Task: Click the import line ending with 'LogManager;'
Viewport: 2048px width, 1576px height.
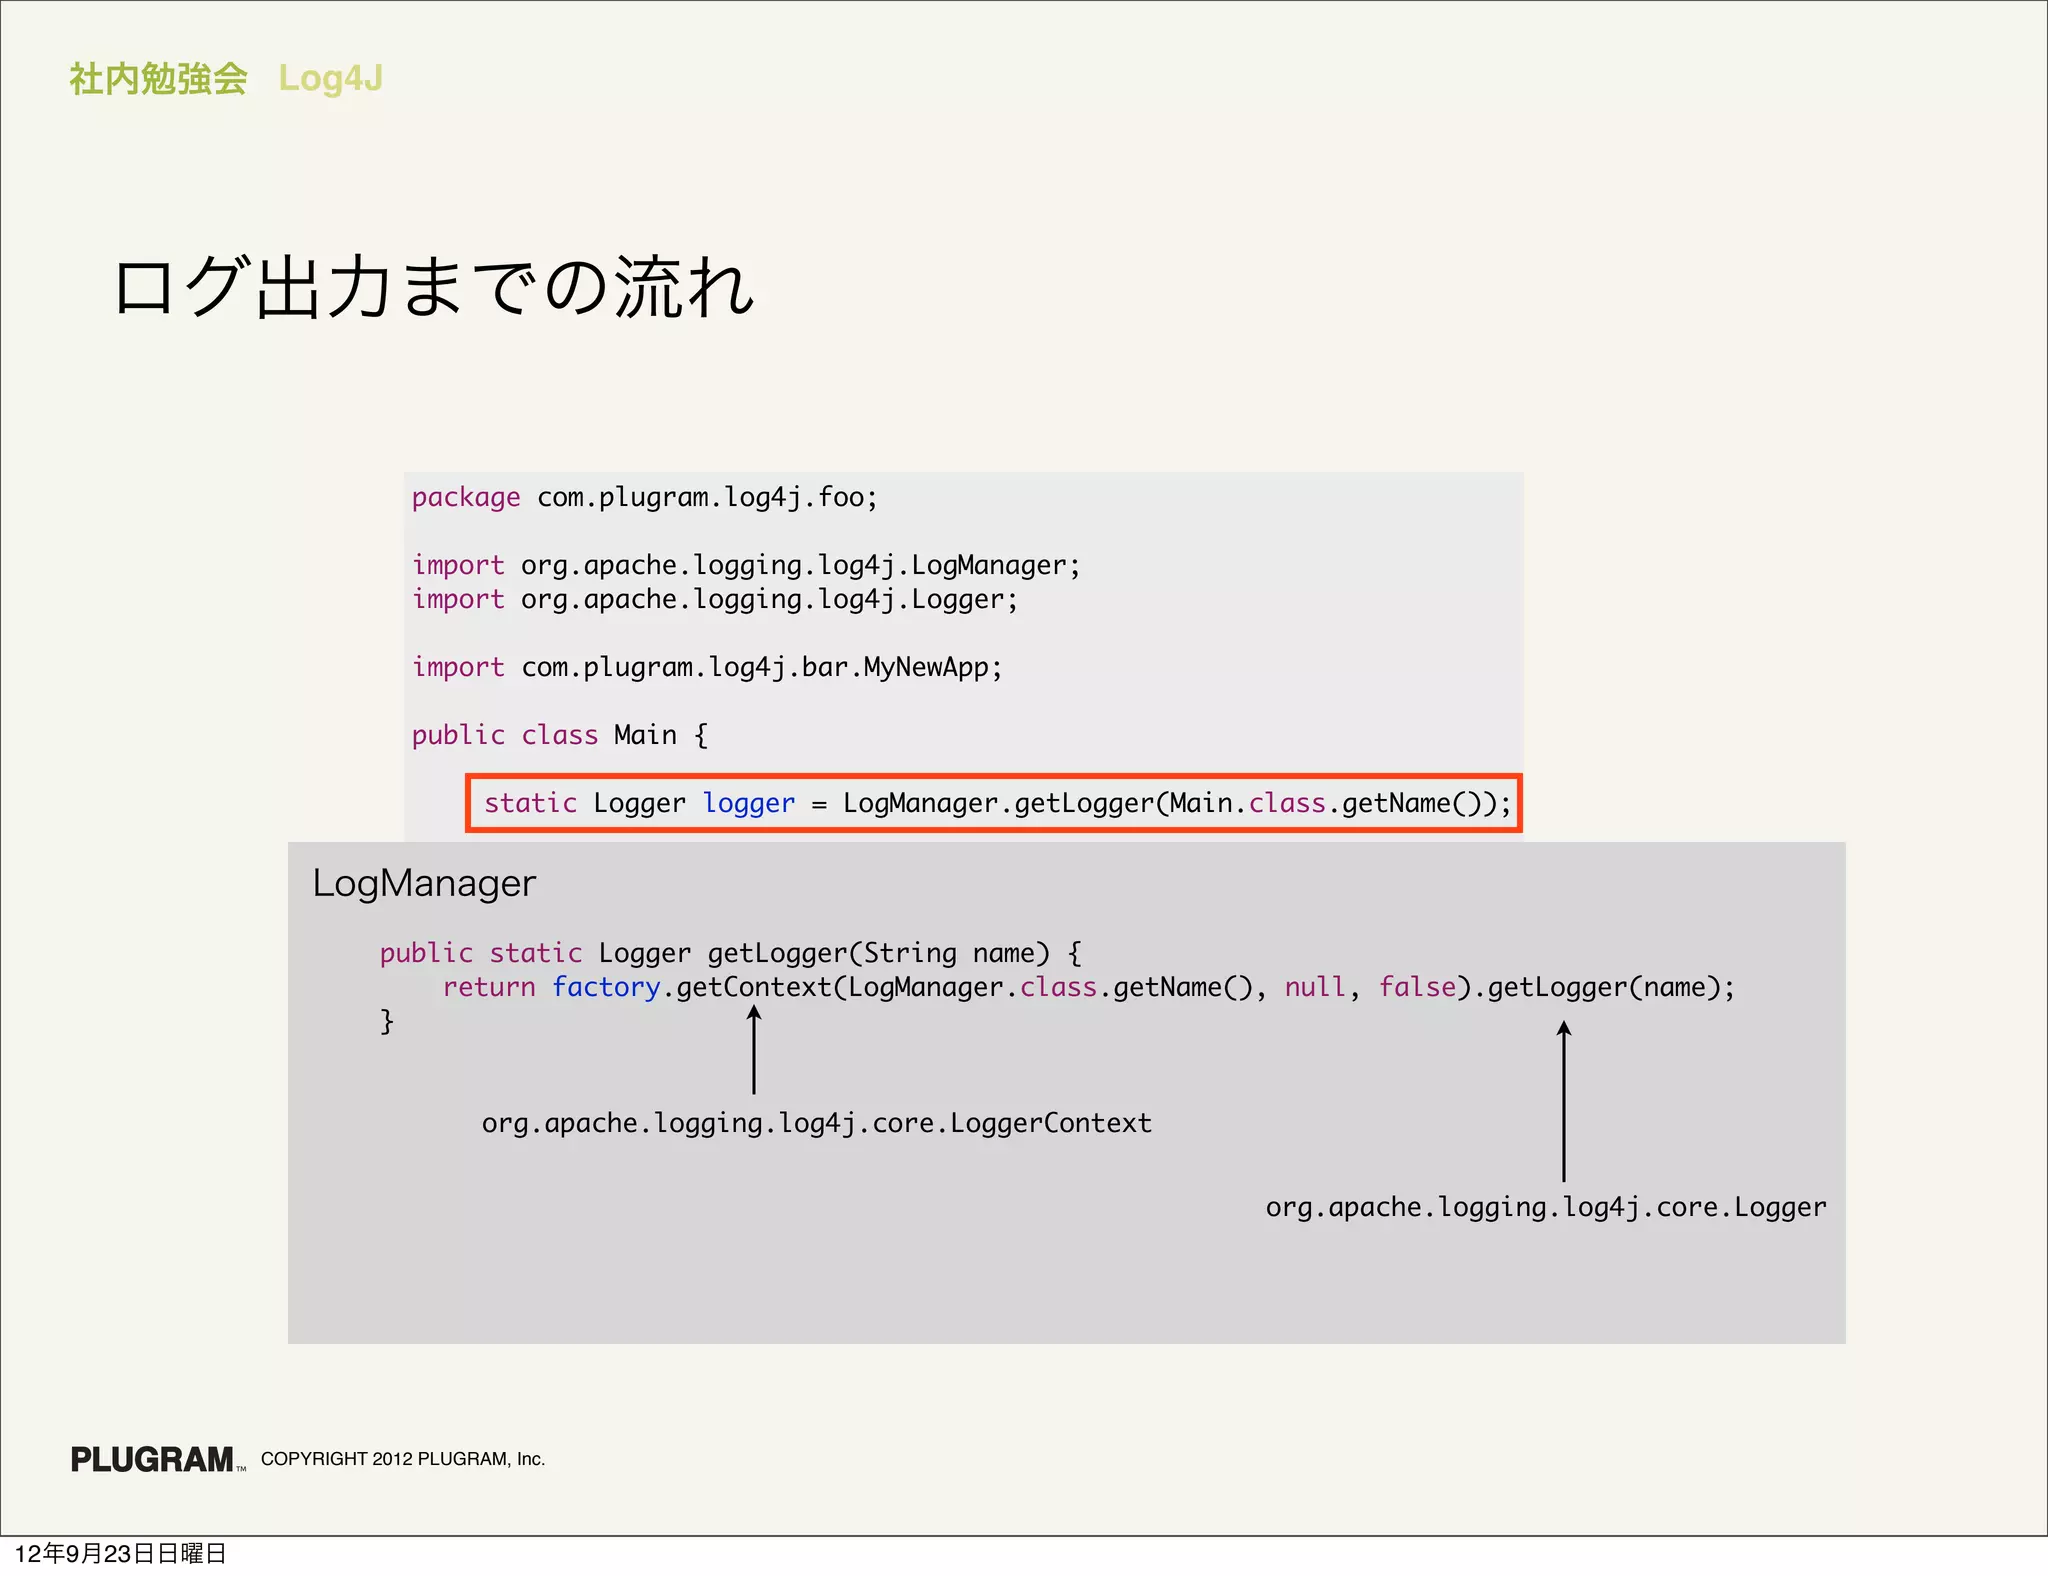Action: [746, 565]
